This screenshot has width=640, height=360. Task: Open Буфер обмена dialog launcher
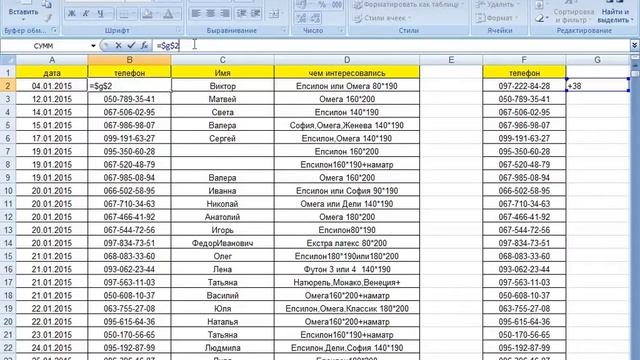click(54, 31)
